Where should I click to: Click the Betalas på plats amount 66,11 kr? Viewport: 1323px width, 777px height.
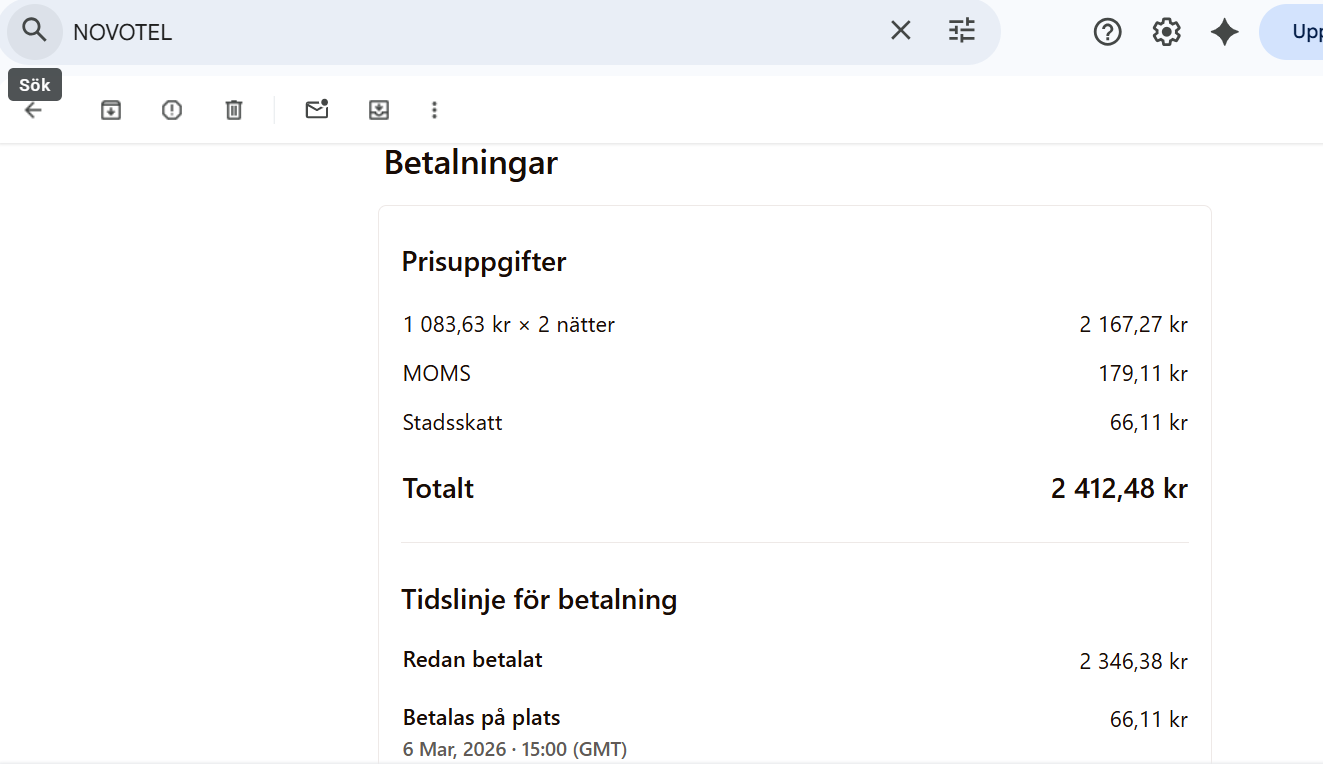click(1149, 720)
